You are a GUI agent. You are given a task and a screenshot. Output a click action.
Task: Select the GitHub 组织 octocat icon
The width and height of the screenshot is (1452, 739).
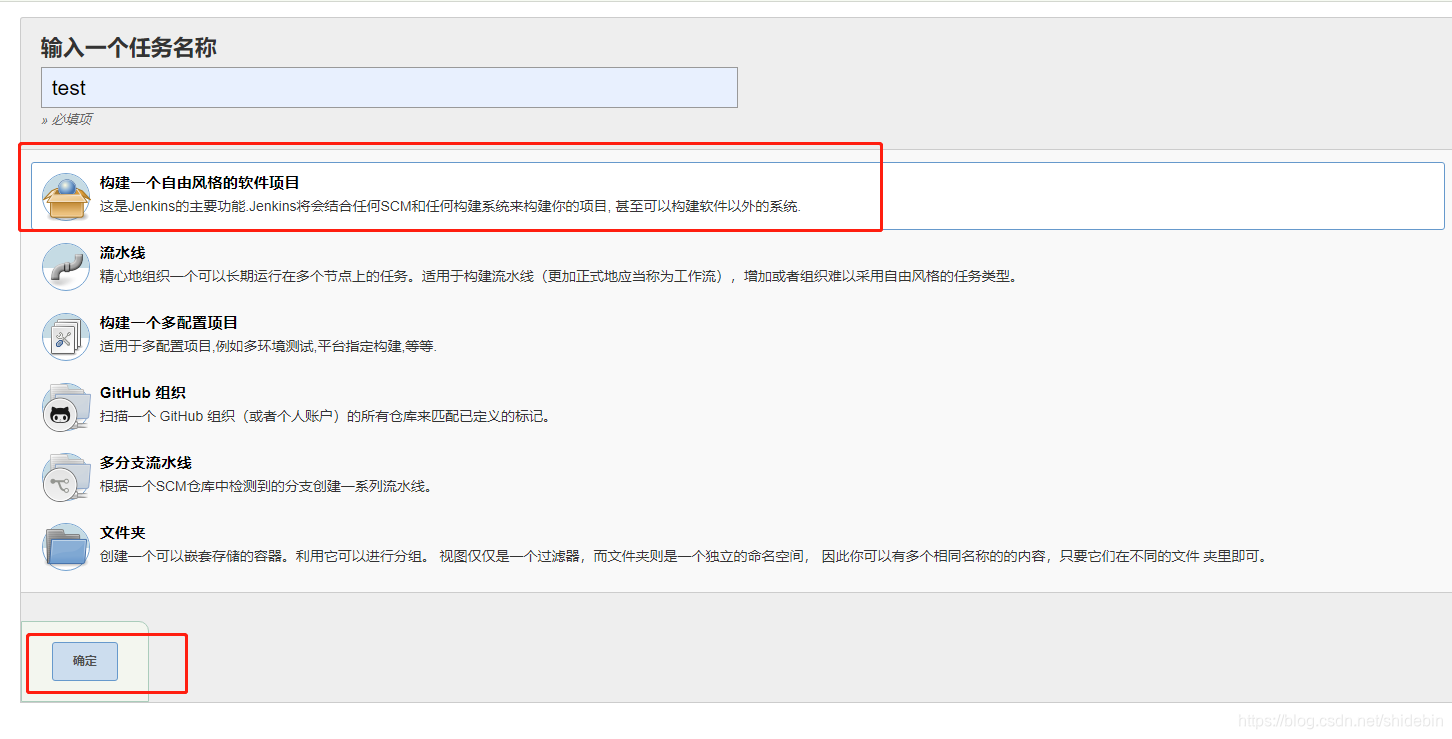coord(66,406)
